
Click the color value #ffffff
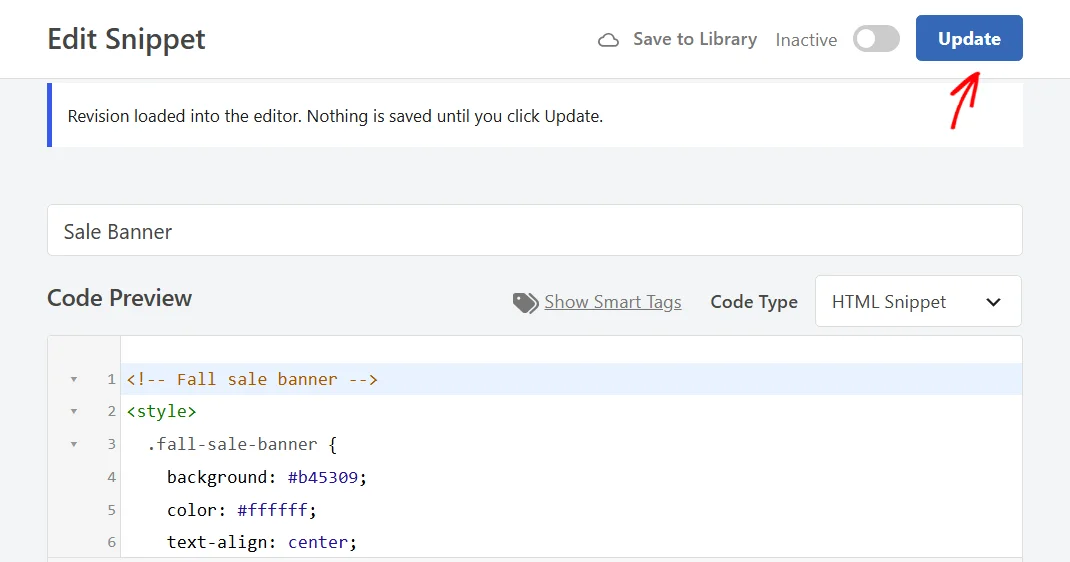pos(272,509)
